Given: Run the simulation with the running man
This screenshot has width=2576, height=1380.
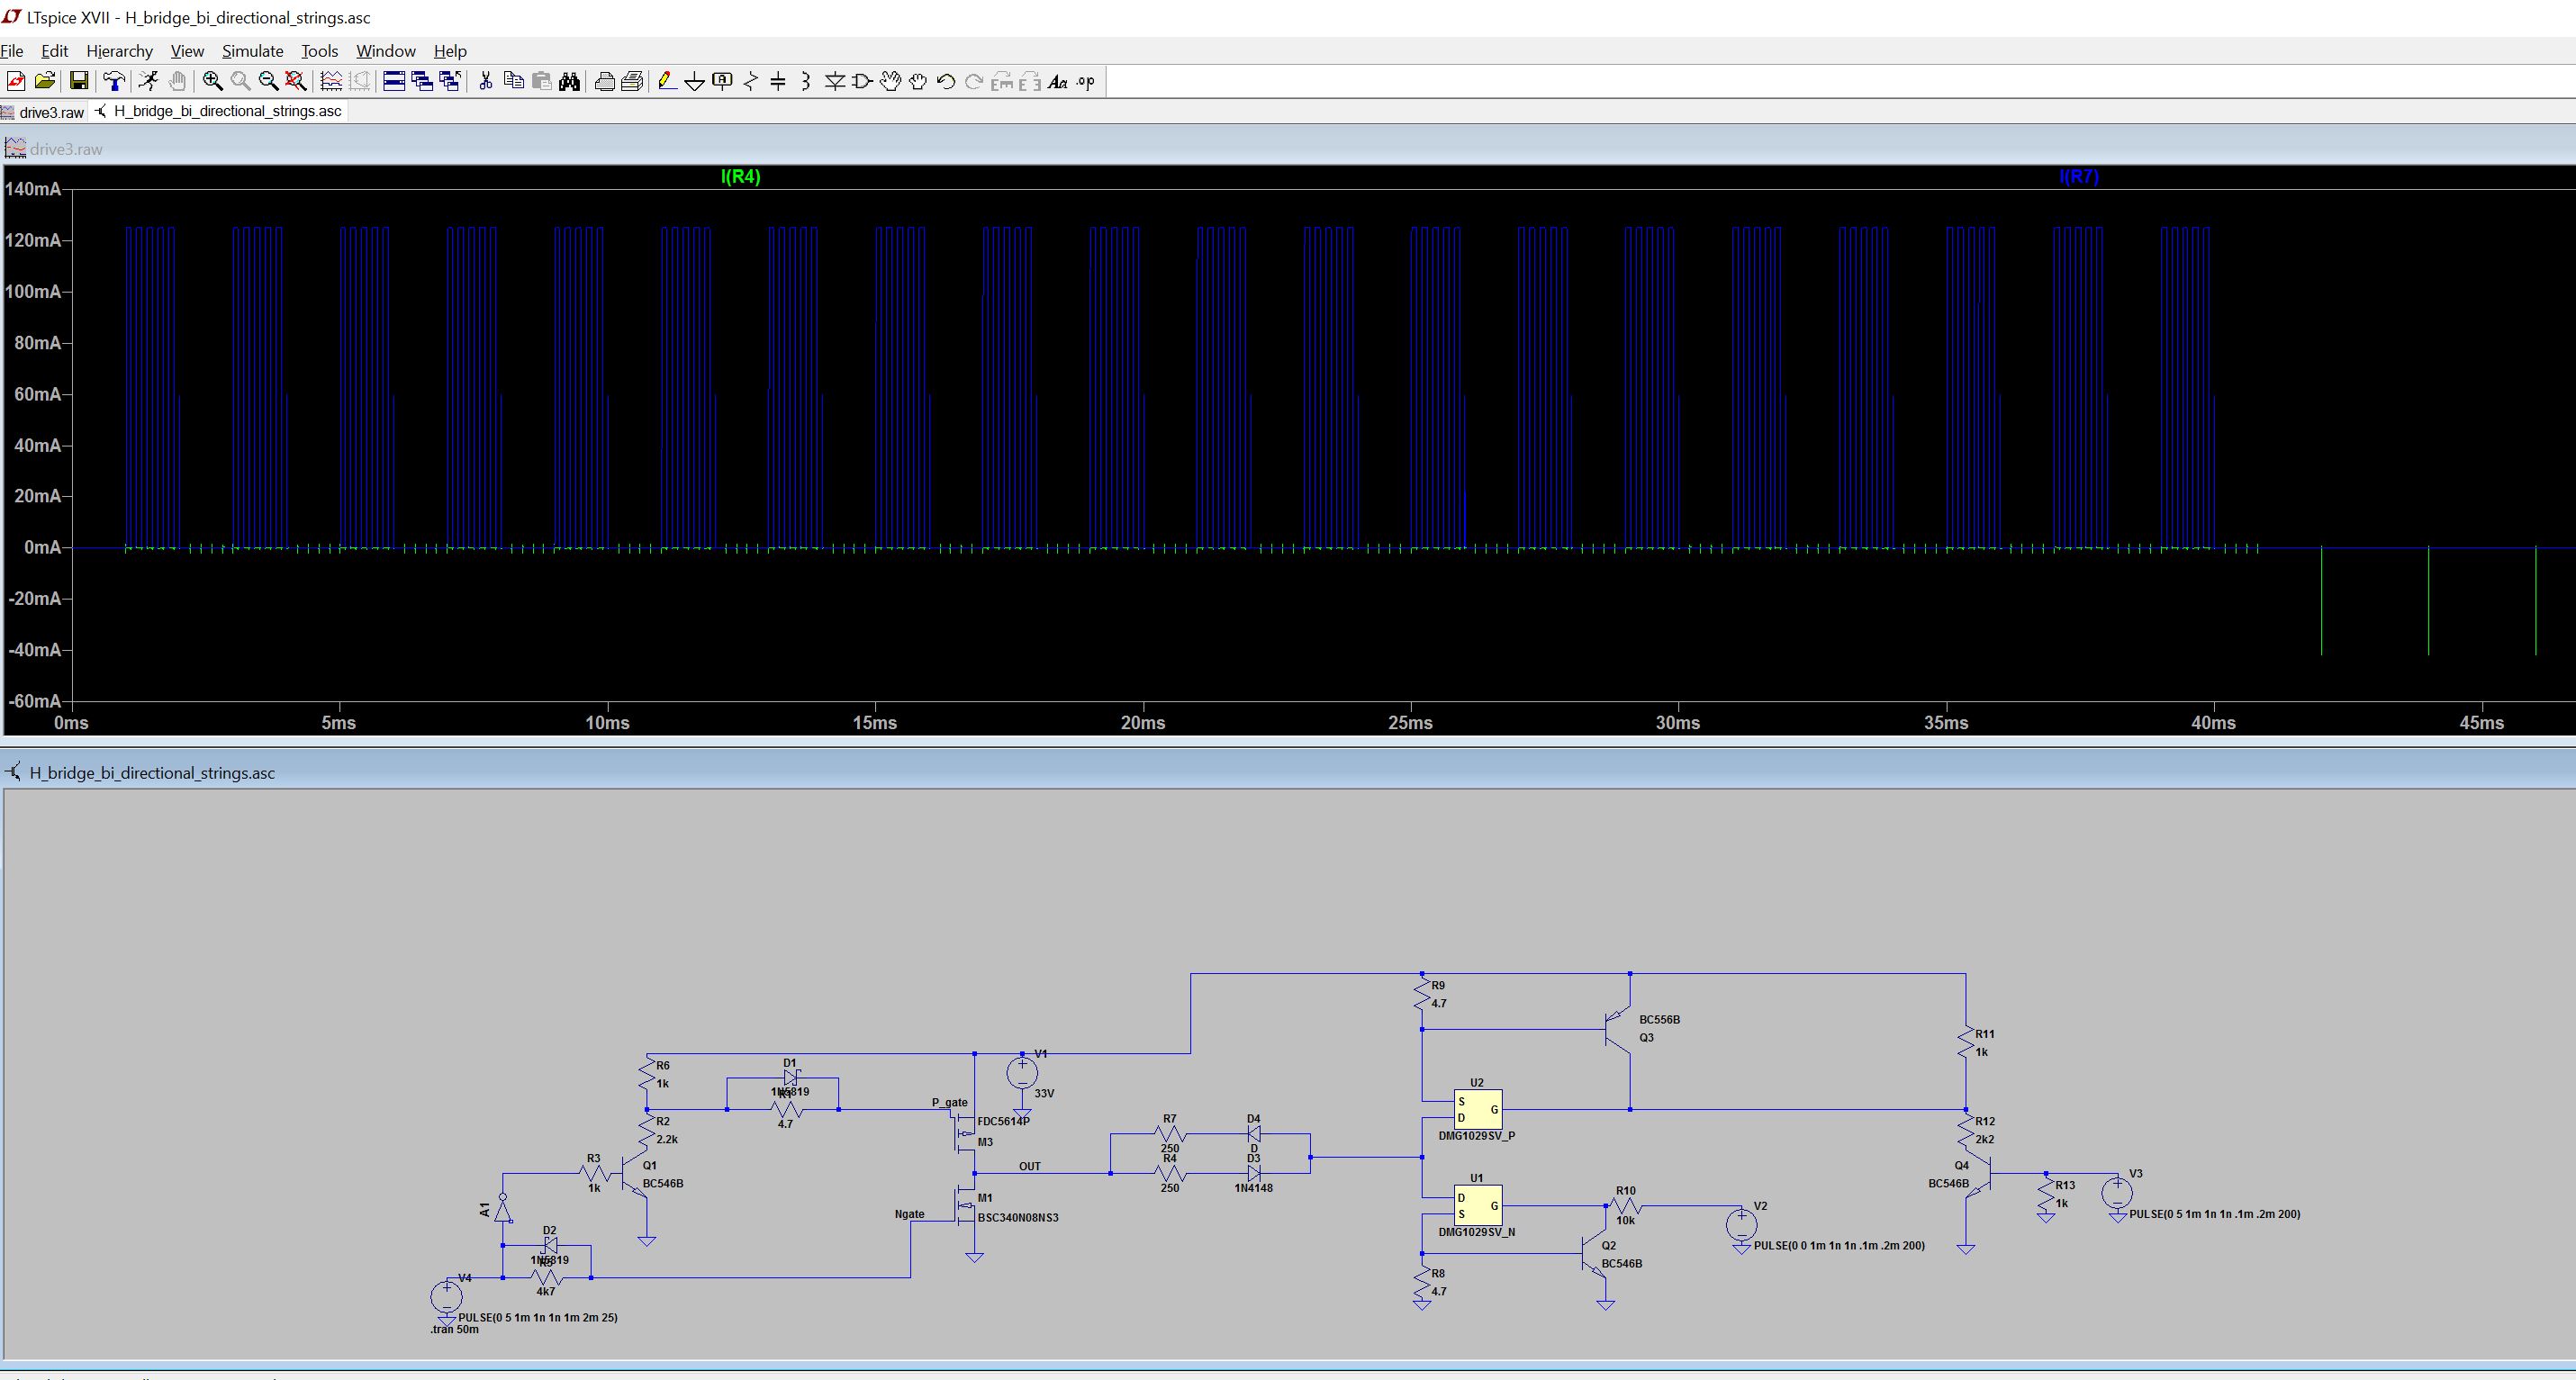Looking at the screenshot, I should (x=149, y=82).
